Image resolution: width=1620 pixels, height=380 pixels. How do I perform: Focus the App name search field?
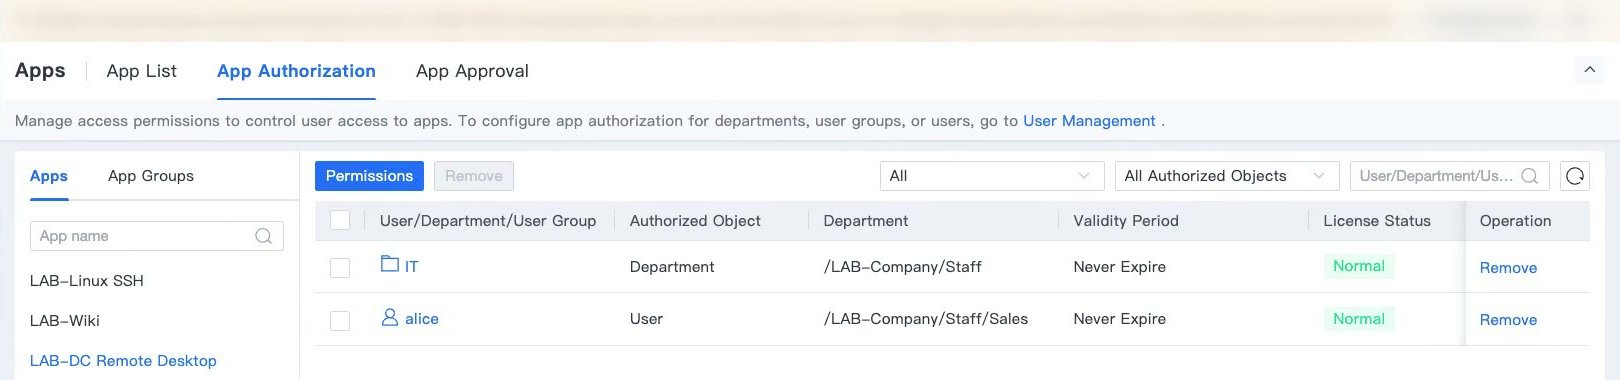(x=156, y=236)
